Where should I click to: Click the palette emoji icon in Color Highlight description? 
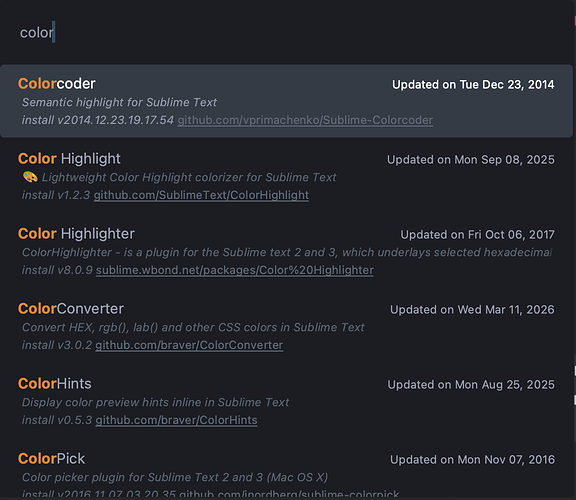pos(30,177)
